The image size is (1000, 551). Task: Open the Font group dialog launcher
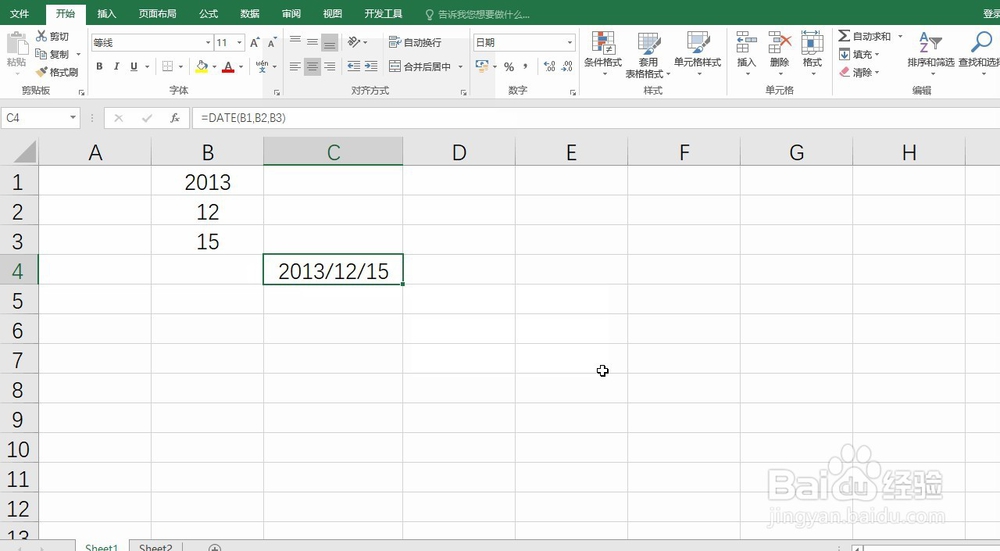tap(277, 92)
